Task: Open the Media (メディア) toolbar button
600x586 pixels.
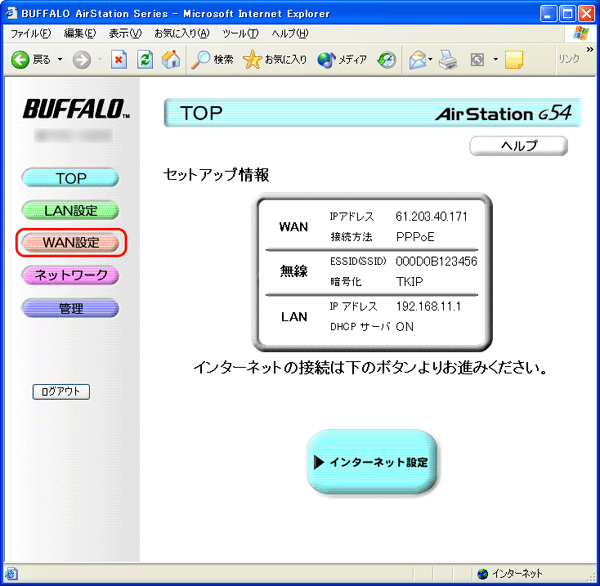Action: click(x=342, y=60)
